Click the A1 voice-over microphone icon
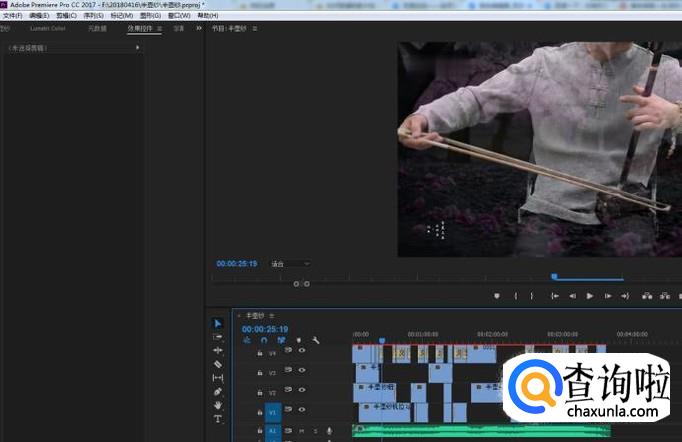Viewport: 682px width, 442px height. [x=329, y=431]
